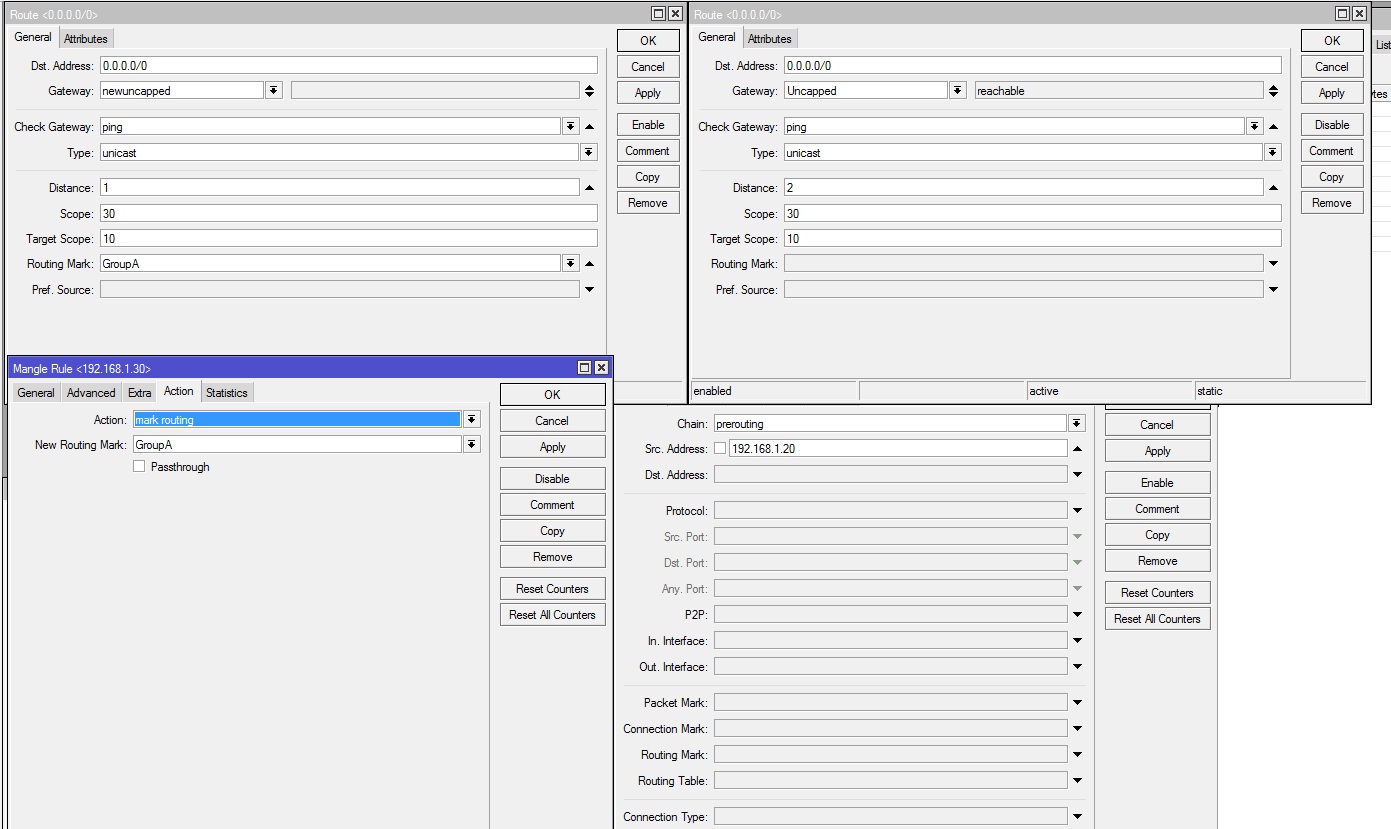Click Scope field in newuncapped Route window

click(348, 213)
